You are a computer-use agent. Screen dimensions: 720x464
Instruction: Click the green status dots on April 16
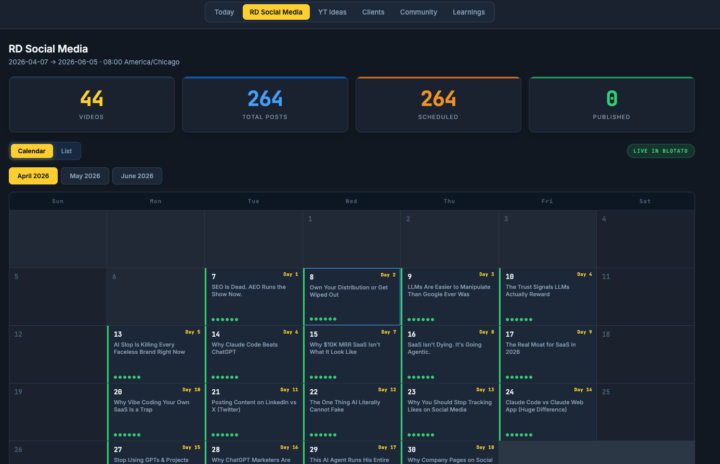(421, 377)
